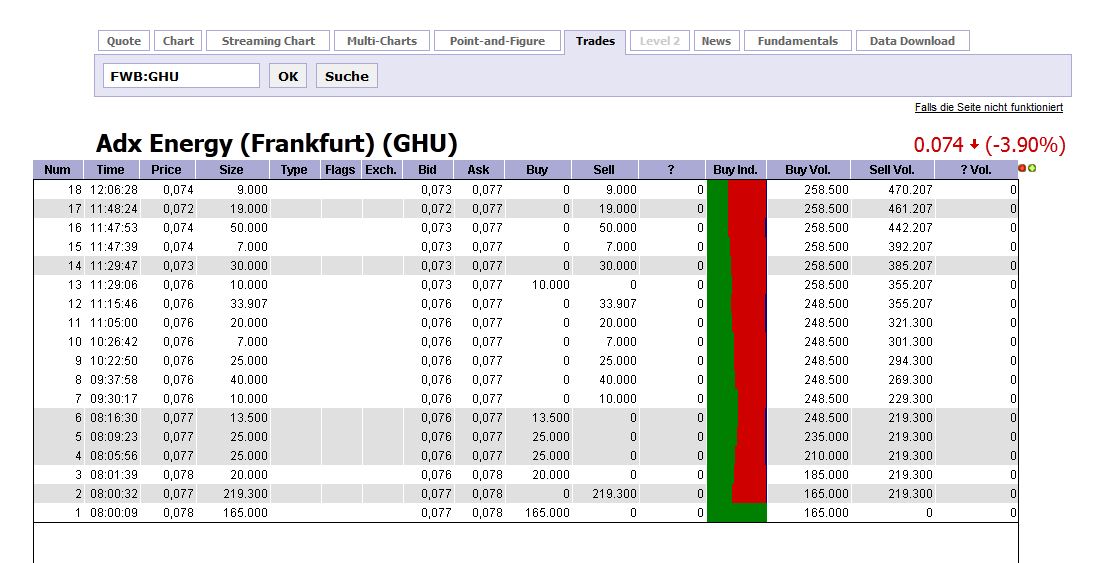Click the Sell Vol. column header
This screenshot has width=1119, height=563.
click(x=892, y=170)
